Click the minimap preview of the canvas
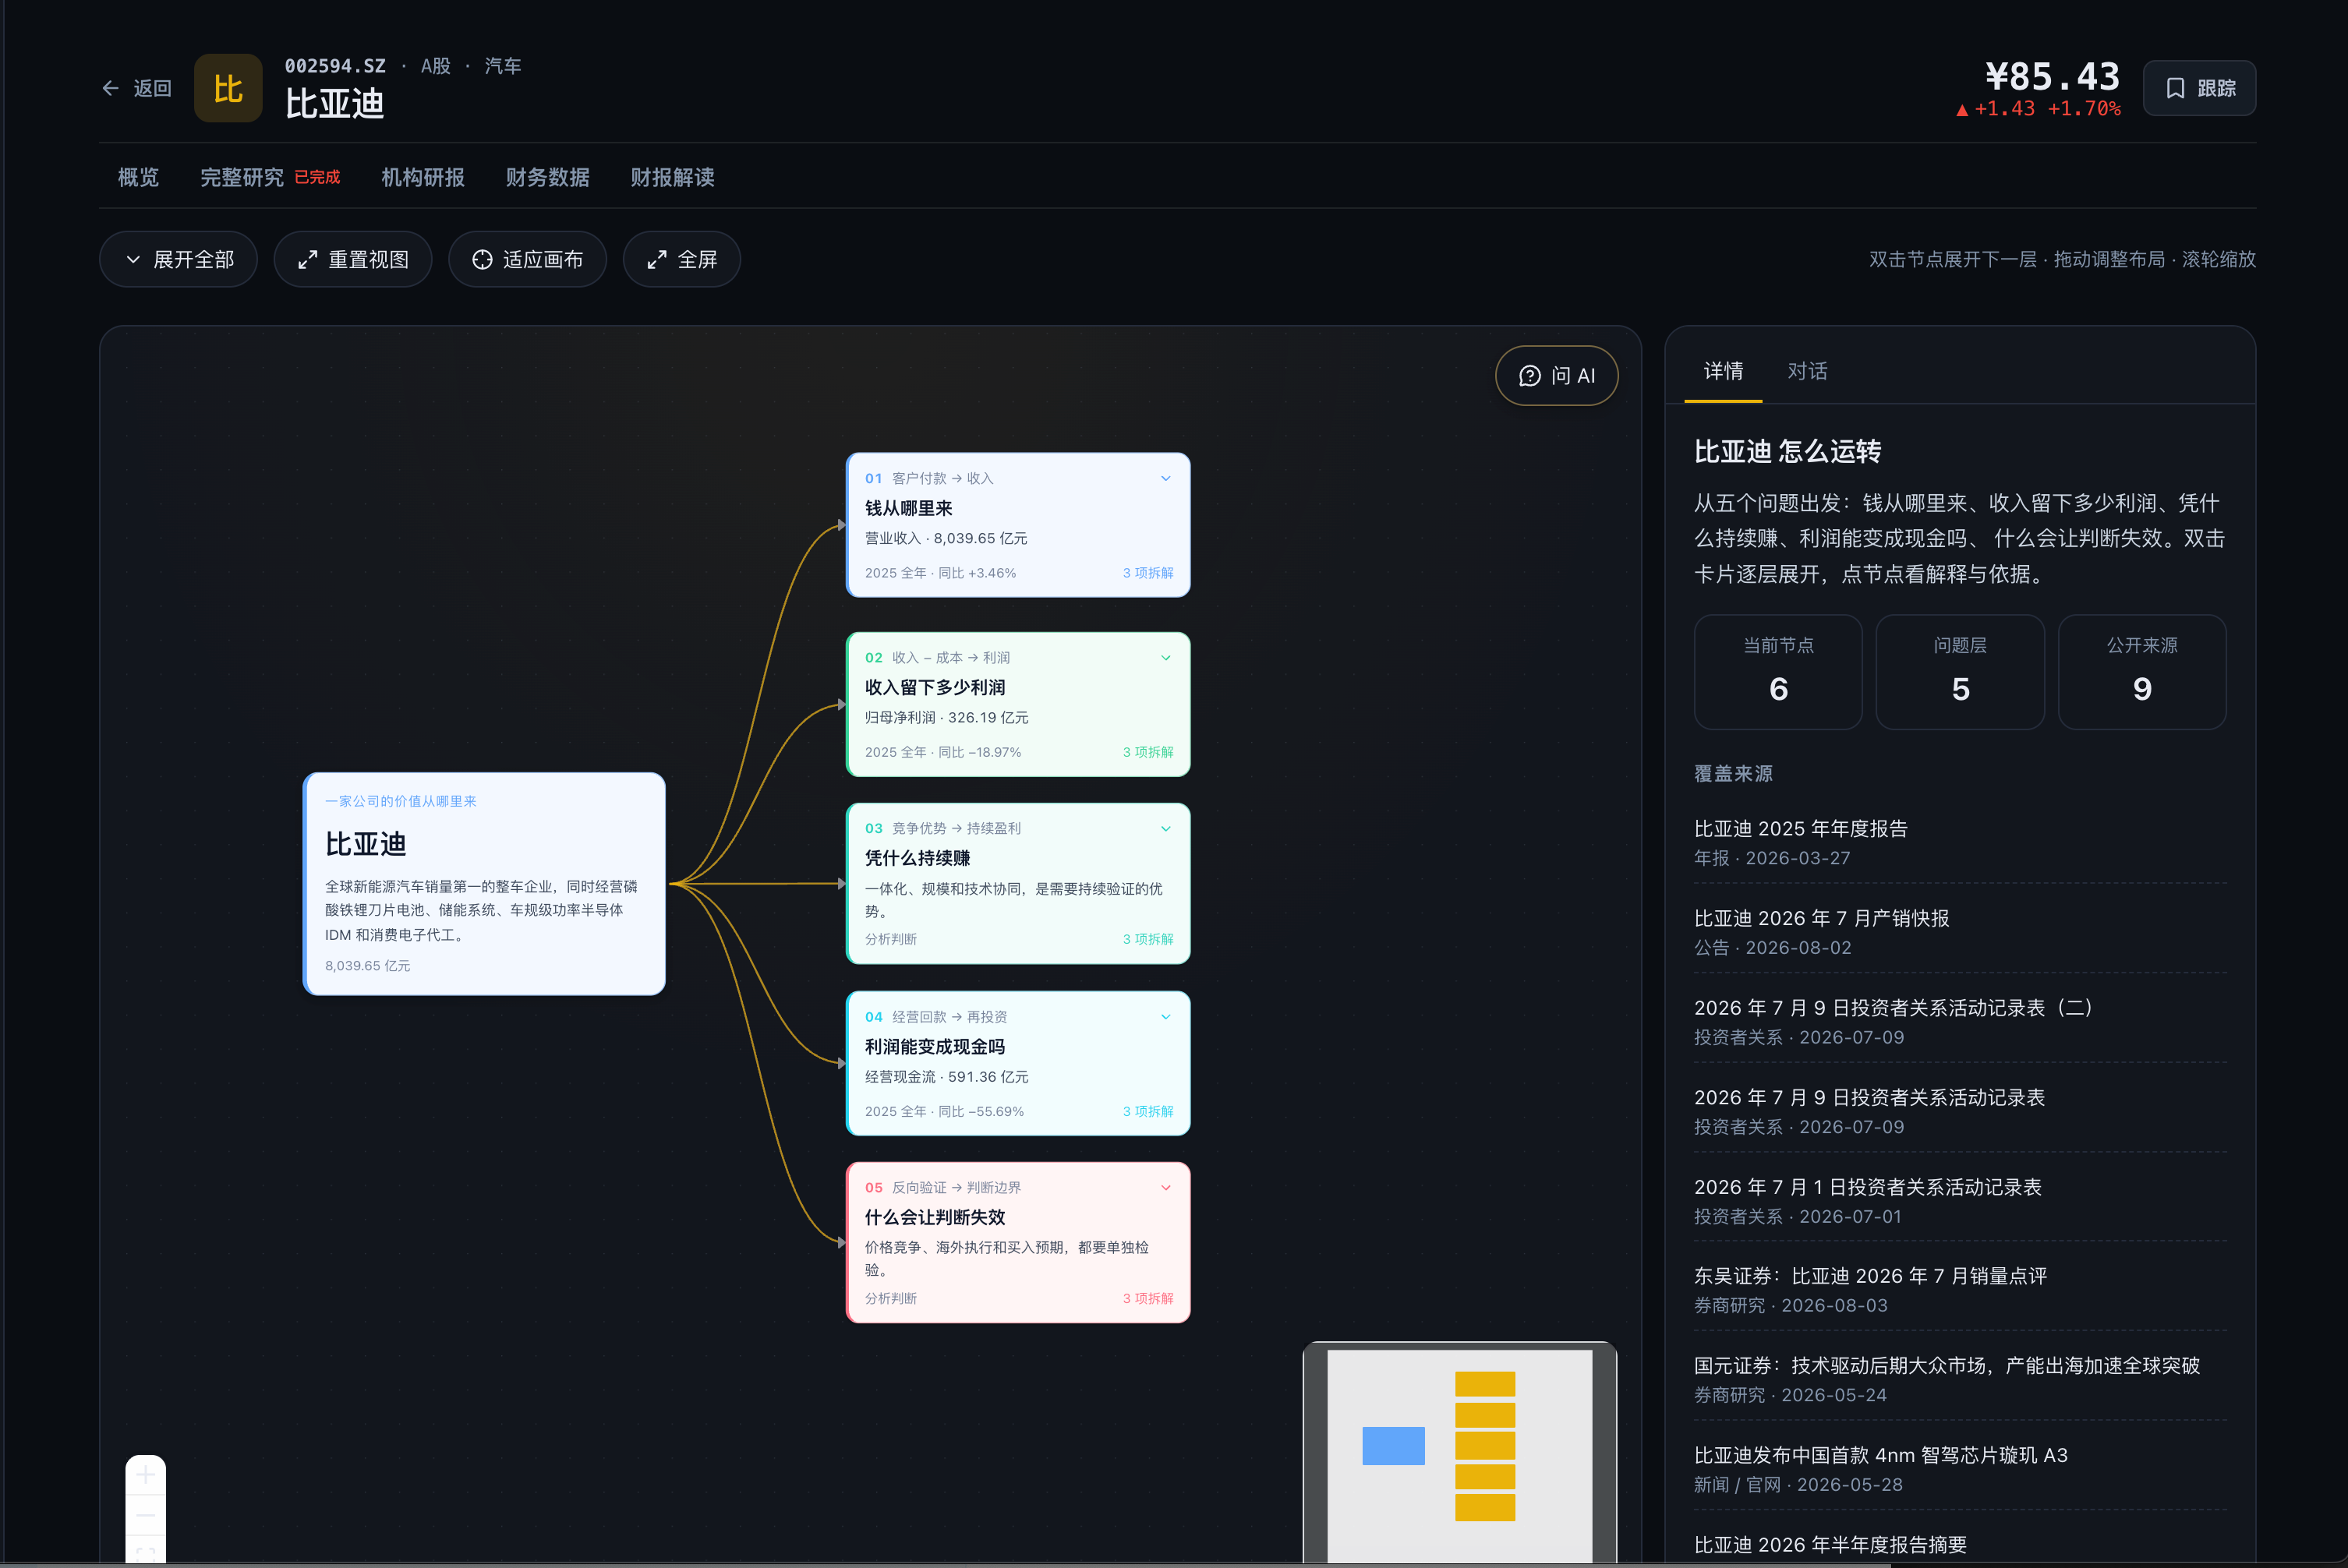 point(1459,1453)
